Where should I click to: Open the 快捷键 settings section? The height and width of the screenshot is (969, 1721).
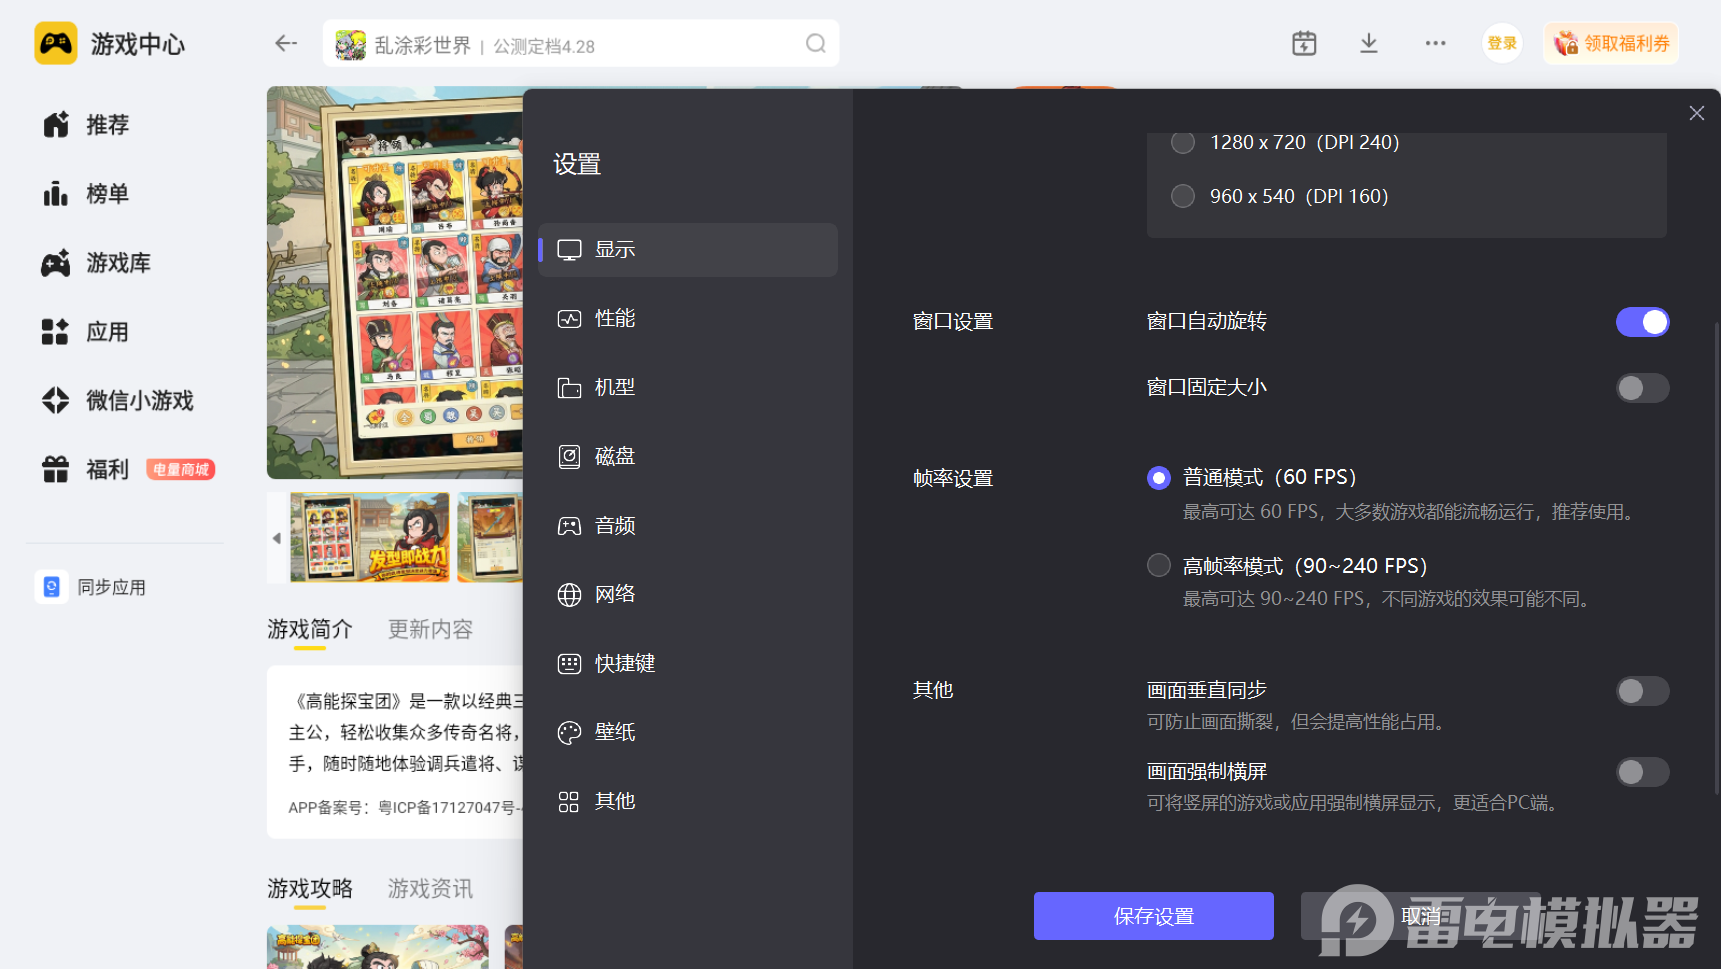[624, 663]
